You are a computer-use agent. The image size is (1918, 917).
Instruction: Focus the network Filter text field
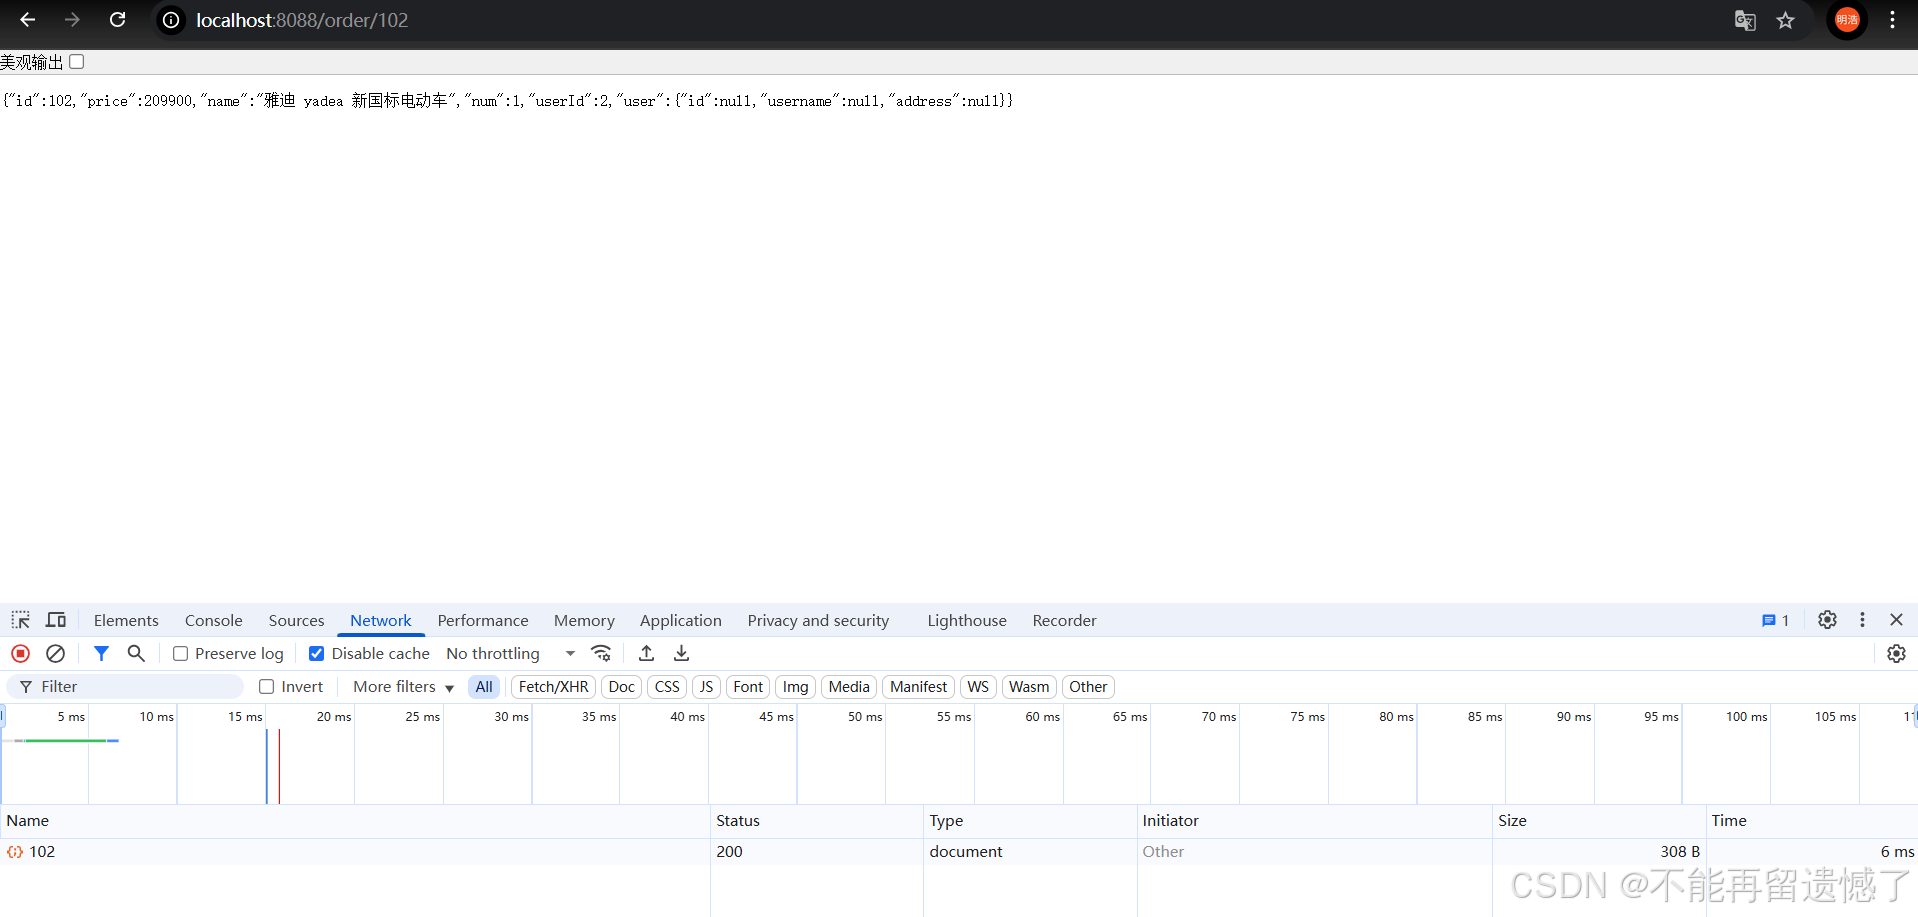(x=125, y=686)
